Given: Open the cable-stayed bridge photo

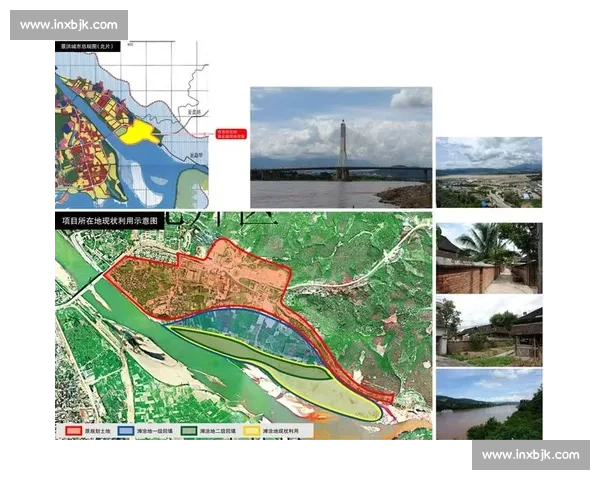Looking at the screenshot, I should (341, 147).
